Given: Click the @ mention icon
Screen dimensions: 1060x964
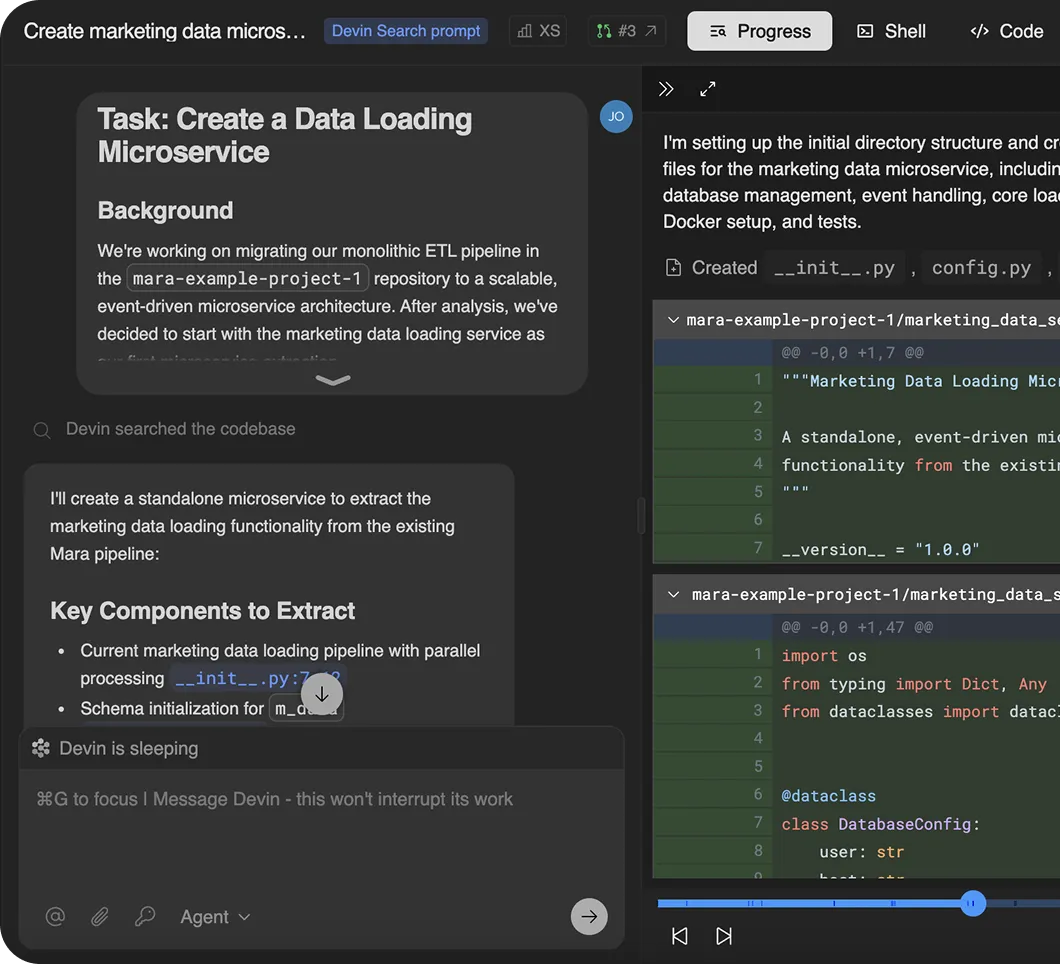Looking at the screenshot, I should click(55, 917).
